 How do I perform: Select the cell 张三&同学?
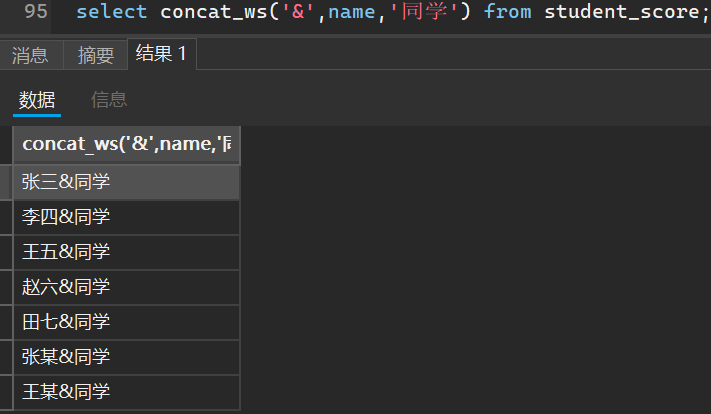click(127, 182)
